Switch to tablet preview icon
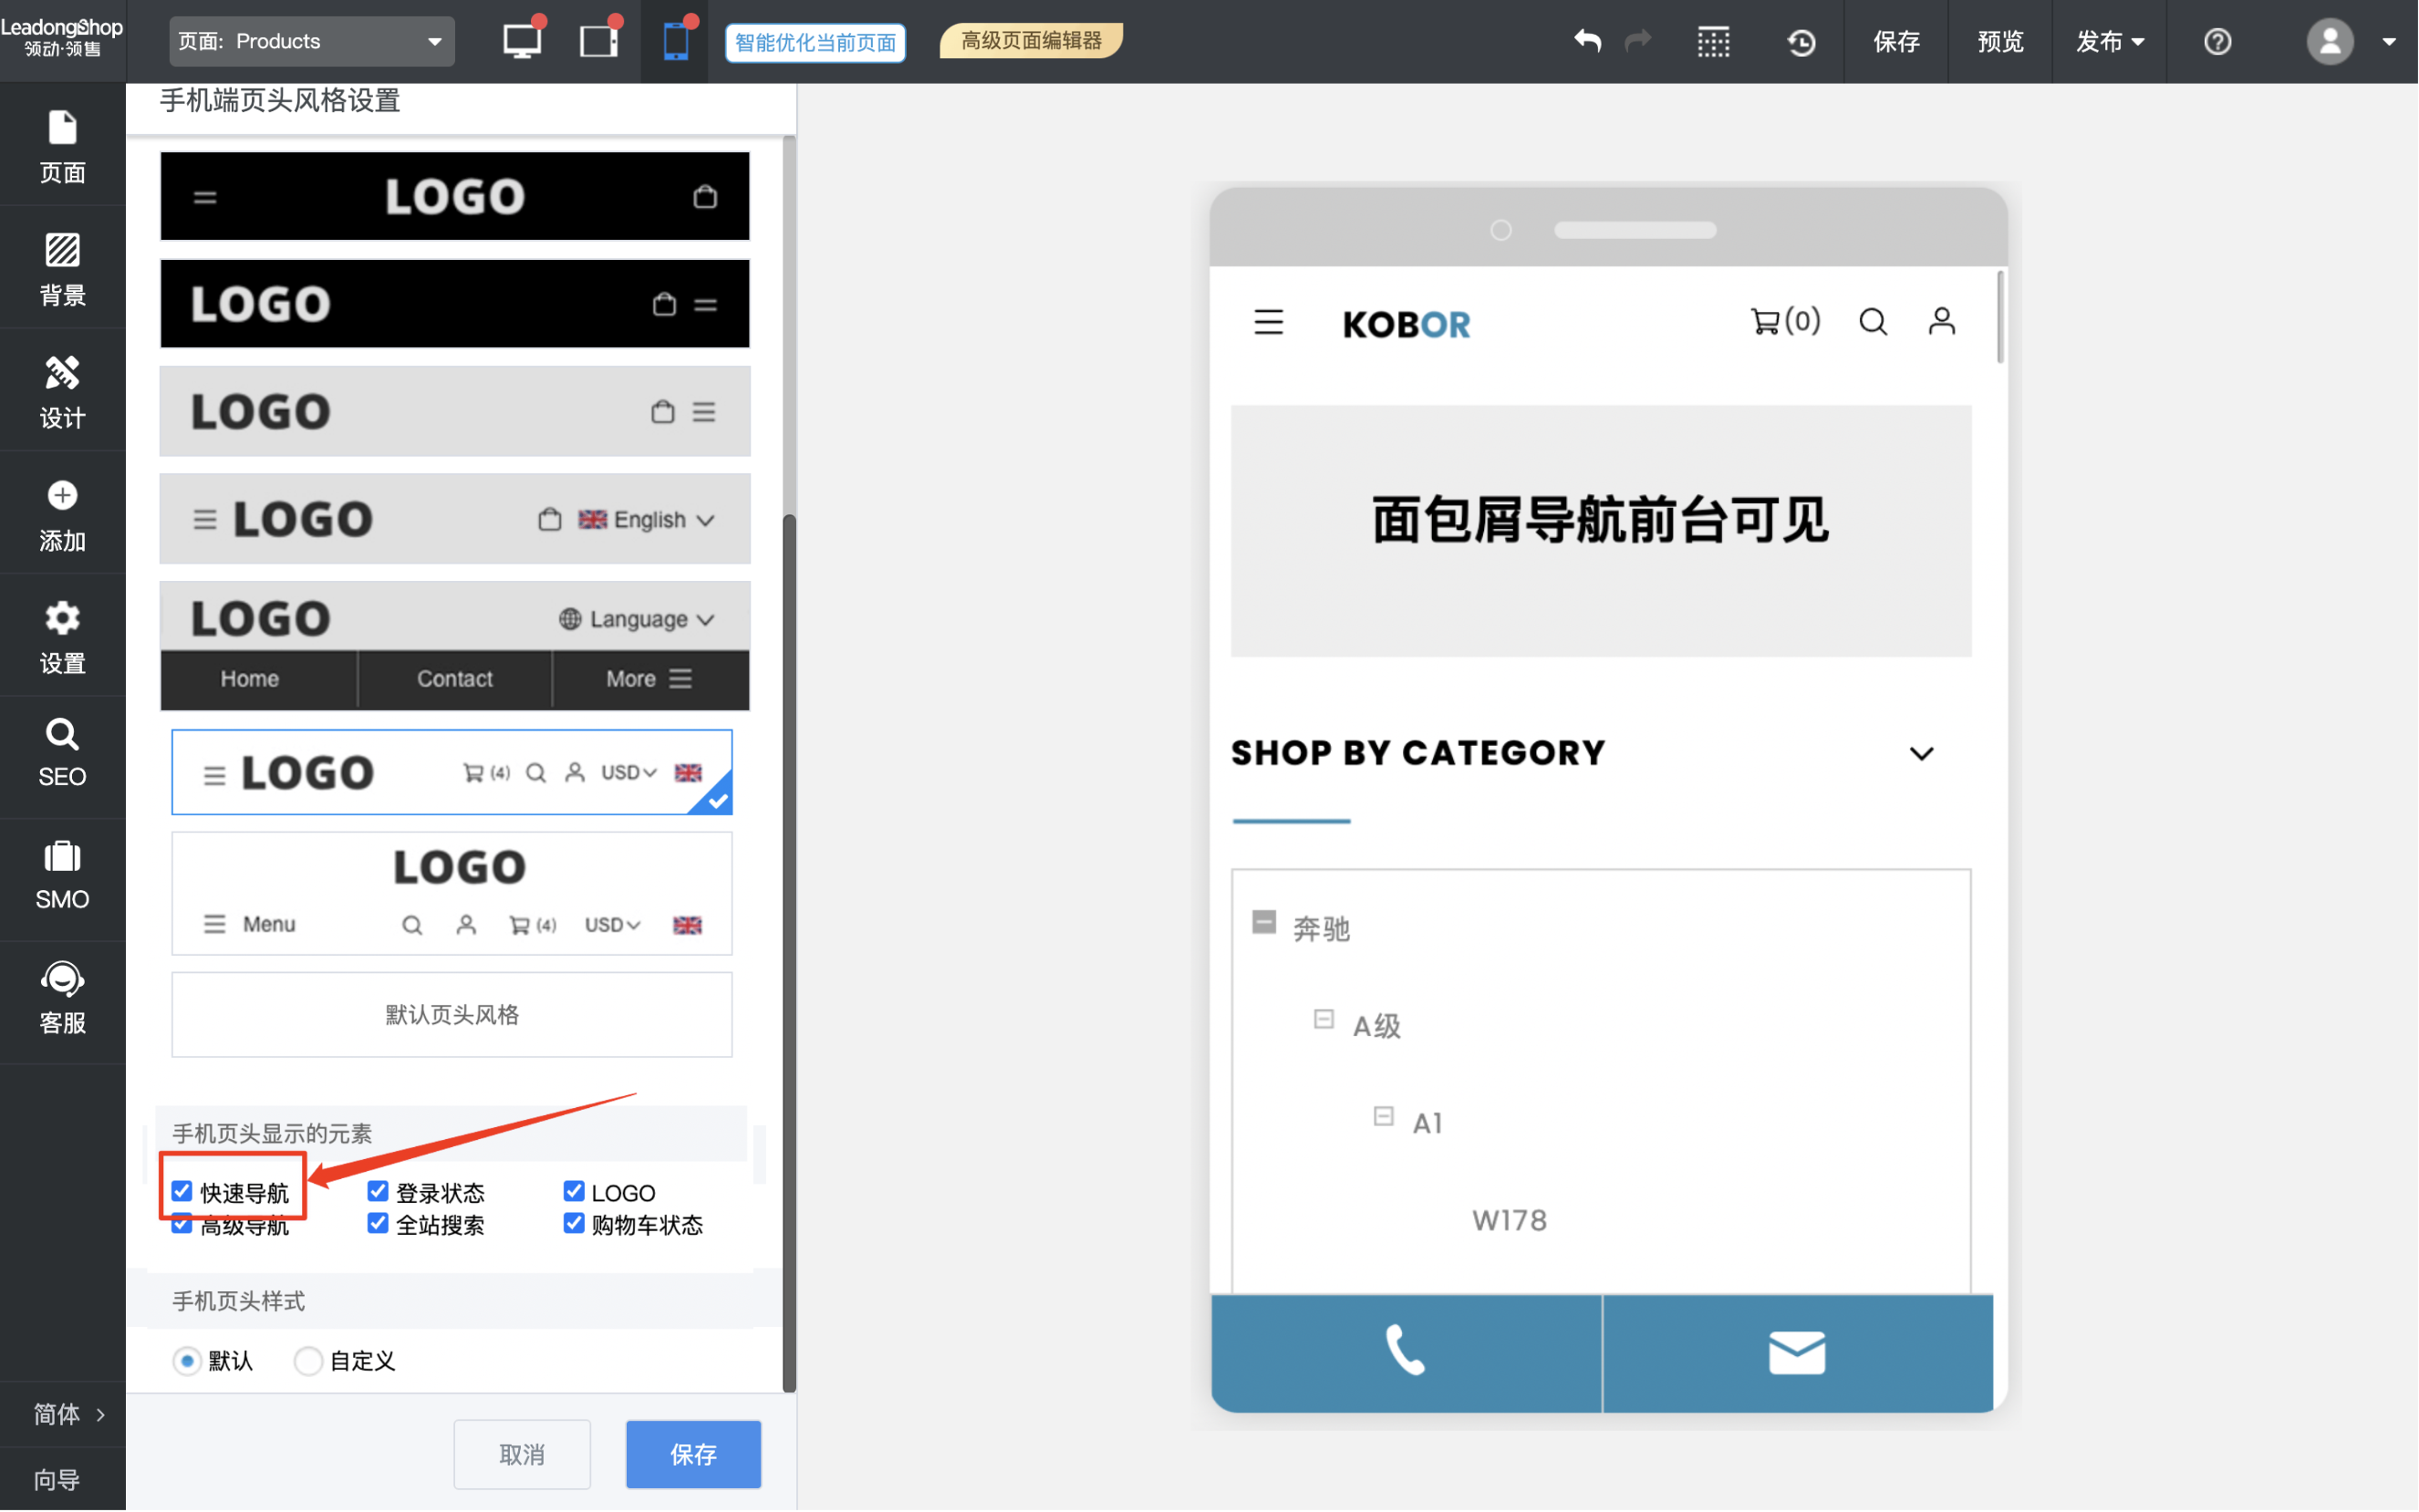This screenshot has height=1512, width=2419. point(599,41)
